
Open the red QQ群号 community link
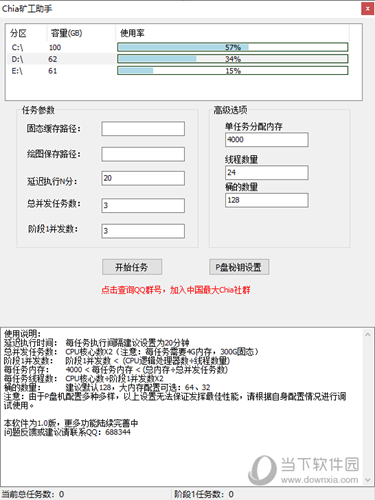176,290
